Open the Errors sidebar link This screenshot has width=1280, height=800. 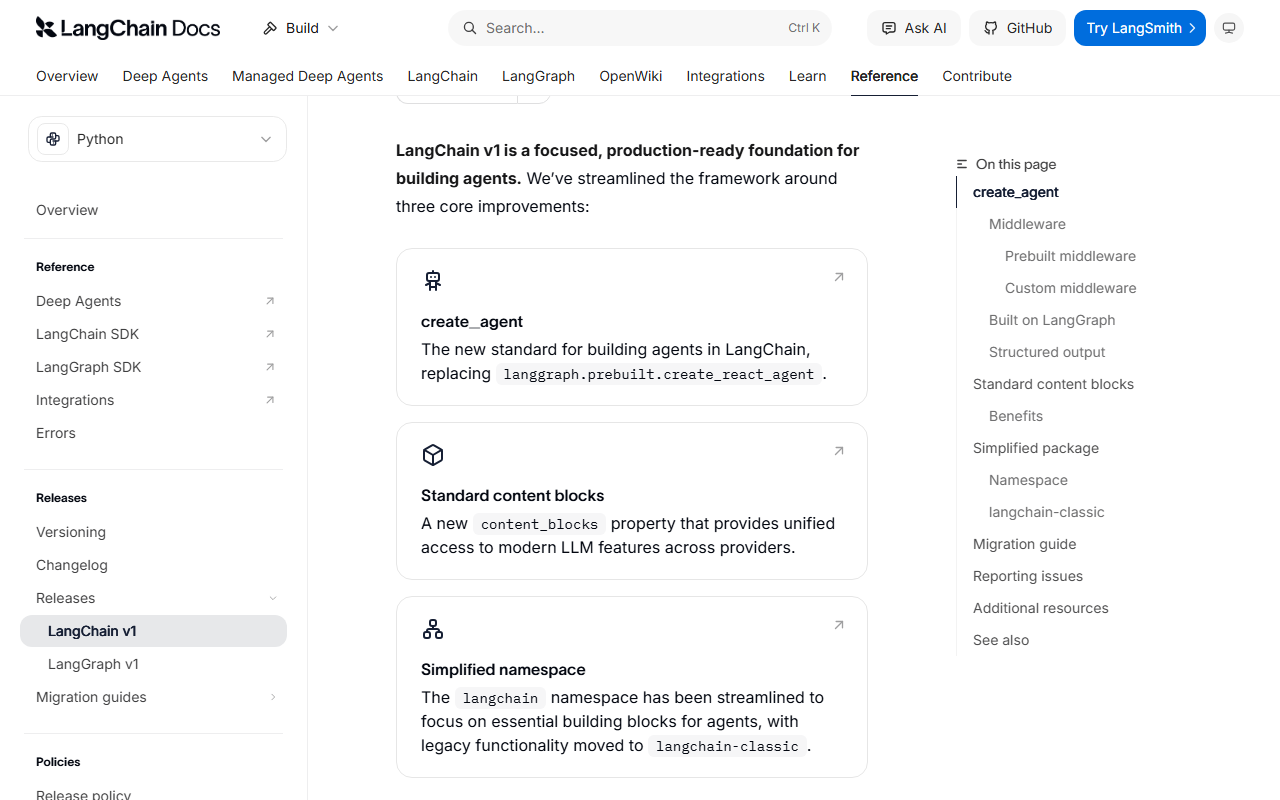(x=56, y=433)
